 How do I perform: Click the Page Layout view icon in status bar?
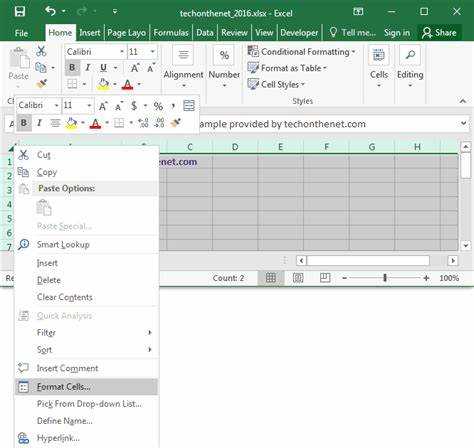[298, 278]
